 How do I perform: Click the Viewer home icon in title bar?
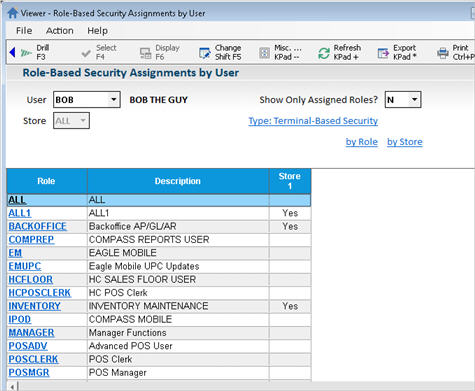click(x=13, y=13)
